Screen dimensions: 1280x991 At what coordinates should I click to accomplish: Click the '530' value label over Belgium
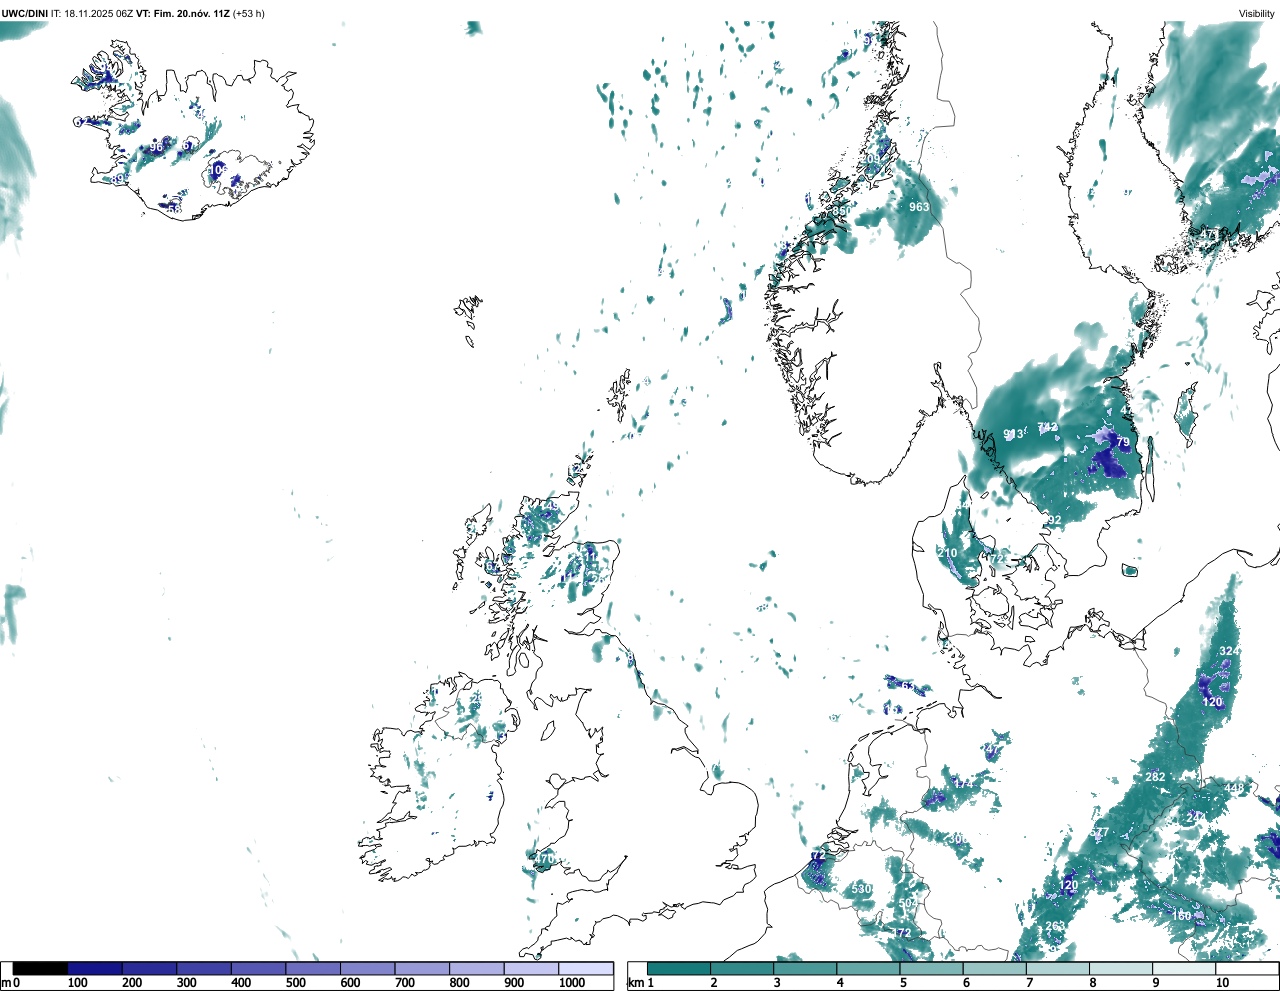[861, 889]
